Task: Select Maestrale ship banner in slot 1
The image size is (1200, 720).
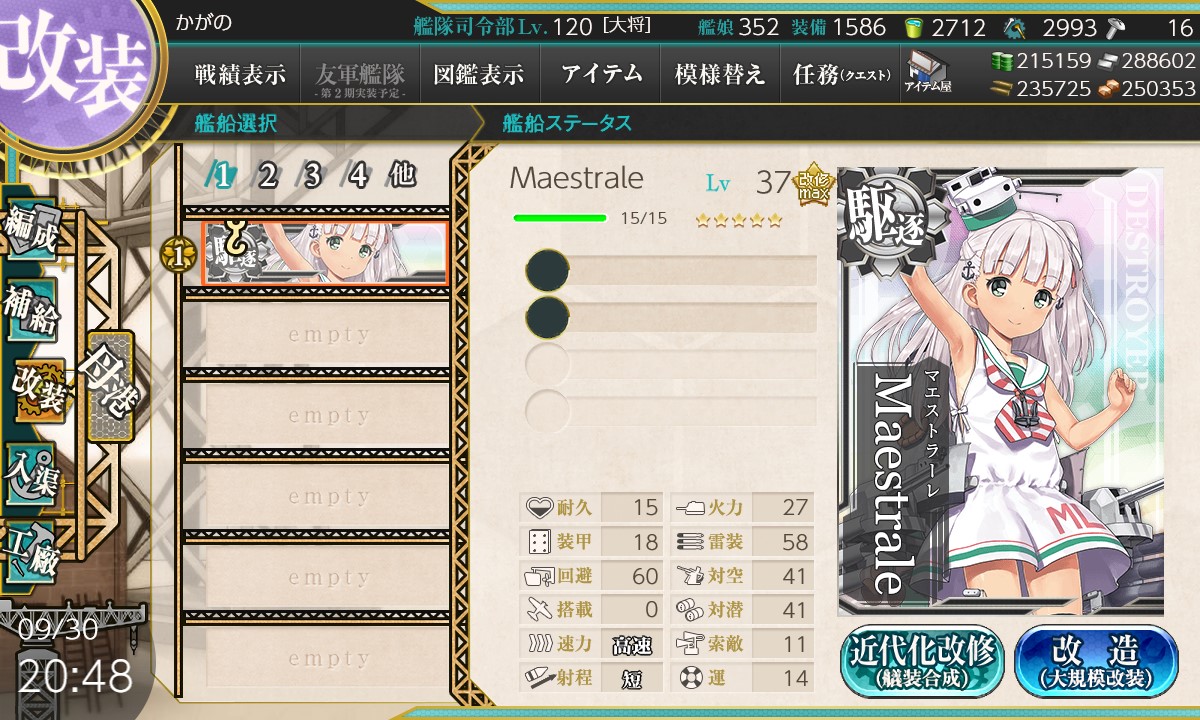Action: (x=324, y=253)
